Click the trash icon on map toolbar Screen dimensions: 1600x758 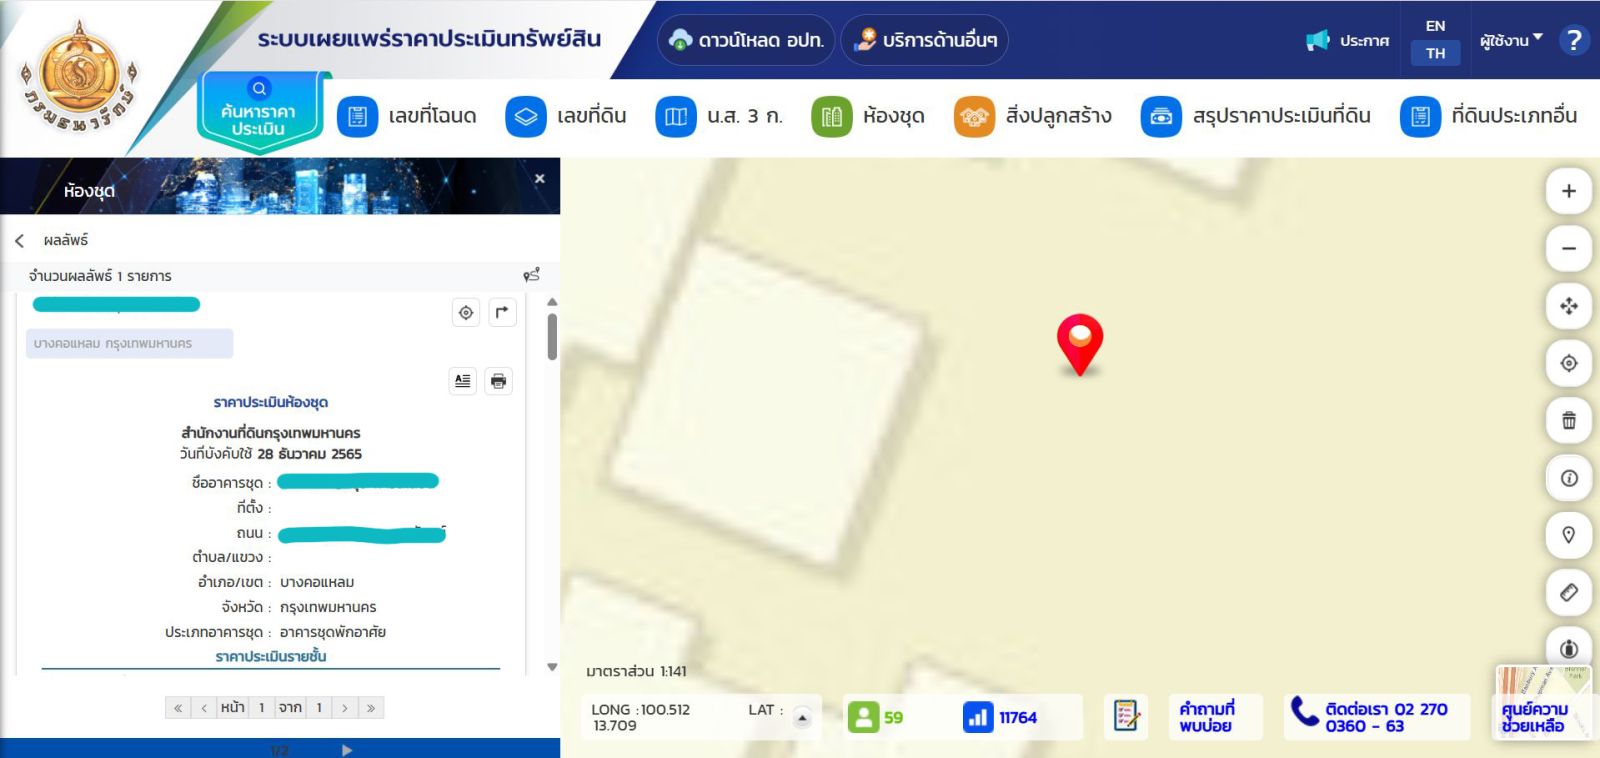tap(1568, 421)
